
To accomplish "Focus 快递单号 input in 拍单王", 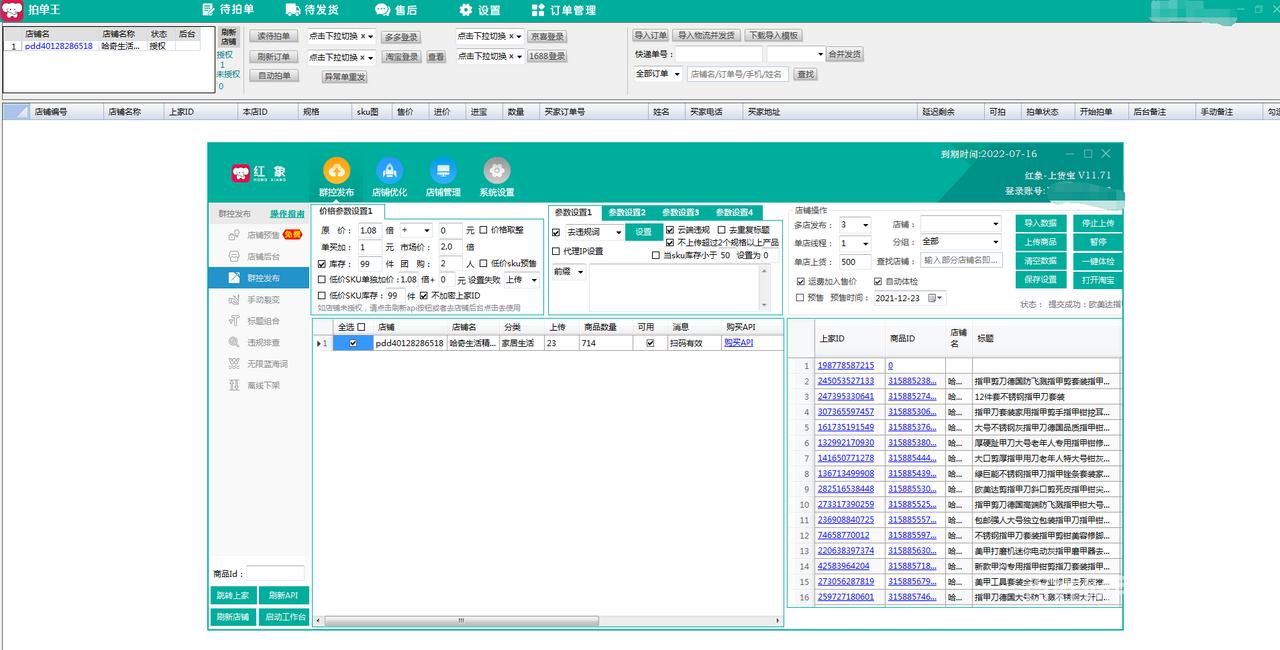I will pos(718,54).
